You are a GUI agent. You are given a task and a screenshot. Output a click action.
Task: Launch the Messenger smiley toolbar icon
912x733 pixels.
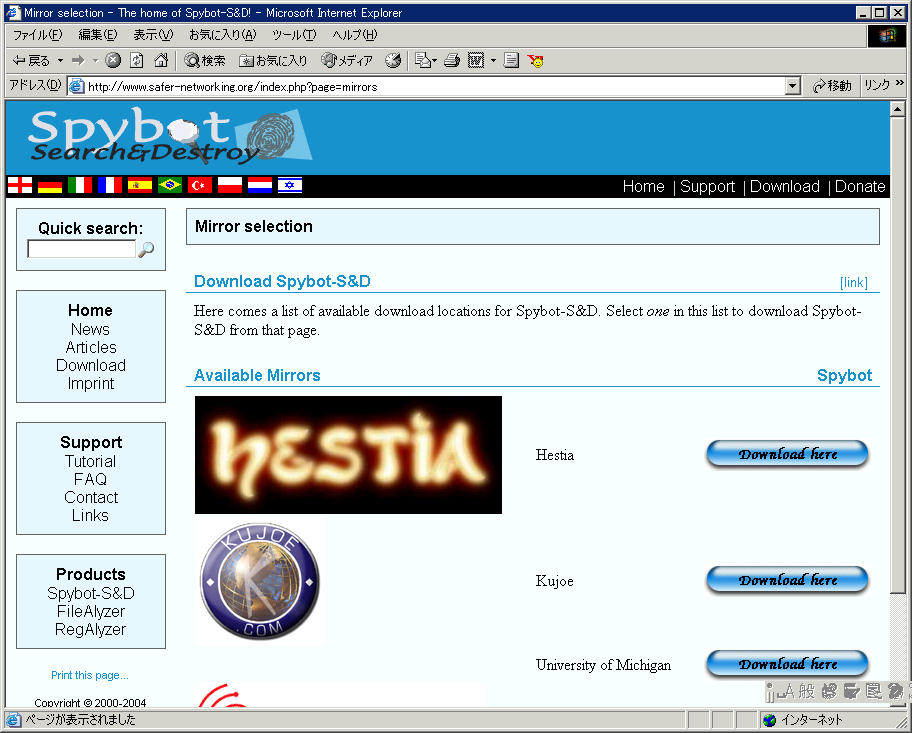coord(536,61)
